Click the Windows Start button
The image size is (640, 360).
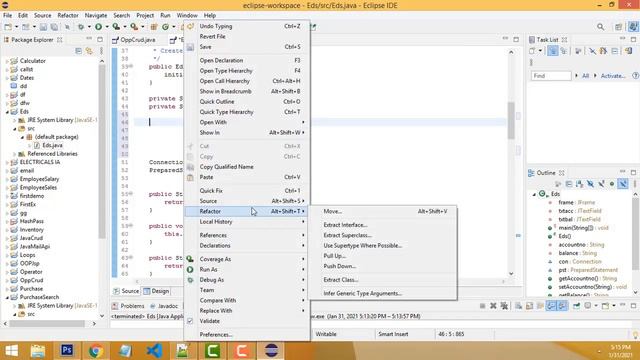11,350
